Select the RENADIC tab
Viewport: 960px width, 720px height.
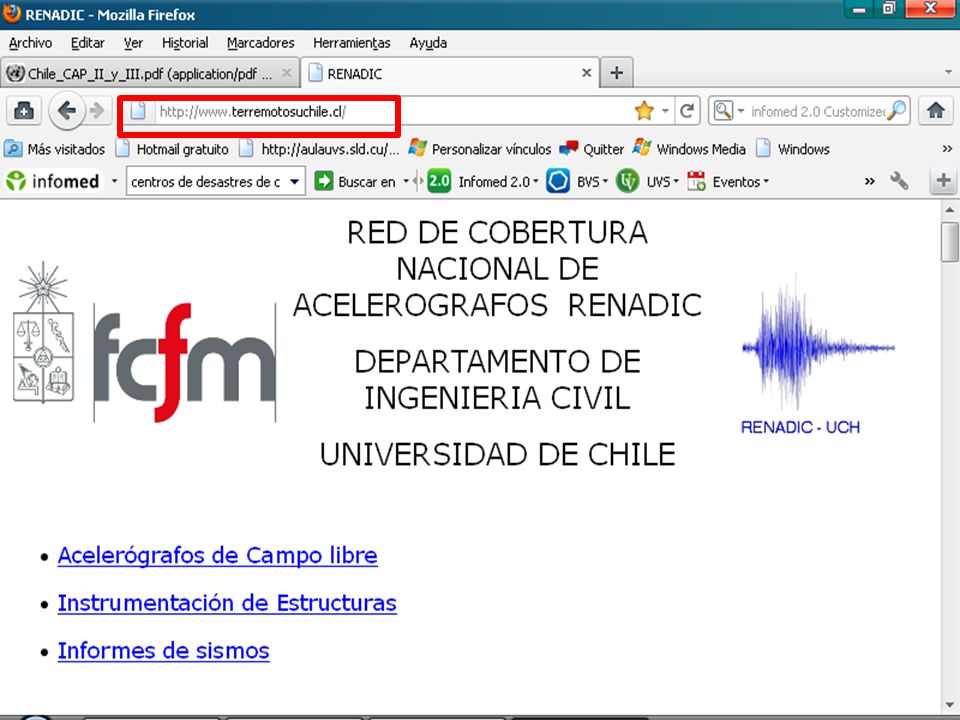pos(449,73)
